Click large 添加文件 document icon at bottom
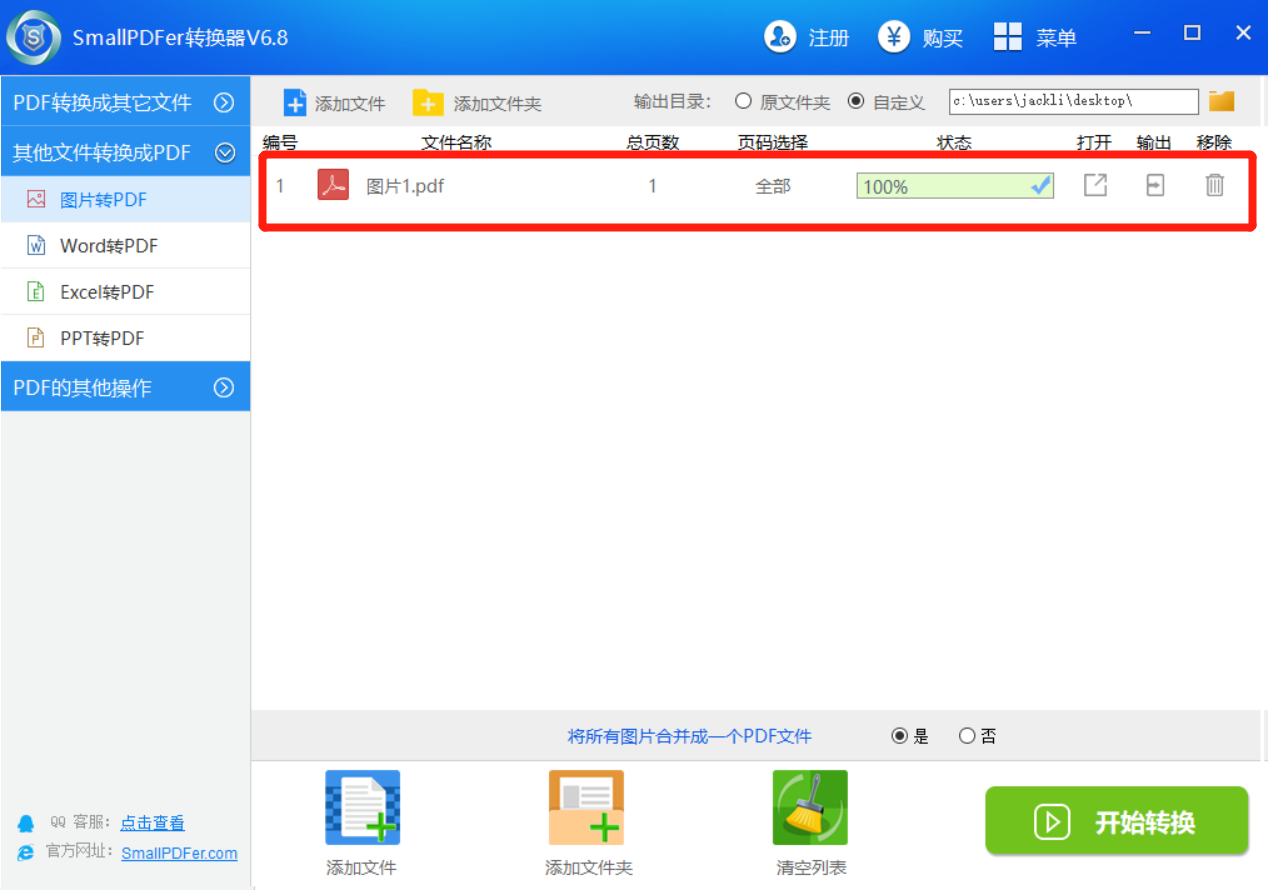This screenshot has width=1268, height=890. (x=362, y=807)
